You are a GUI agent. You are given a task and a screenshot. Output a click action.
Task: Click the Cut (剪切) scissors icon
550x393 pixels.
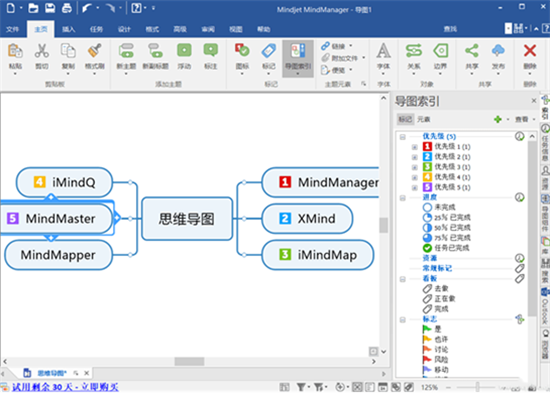pyautogui.click(x=41, y=51)
